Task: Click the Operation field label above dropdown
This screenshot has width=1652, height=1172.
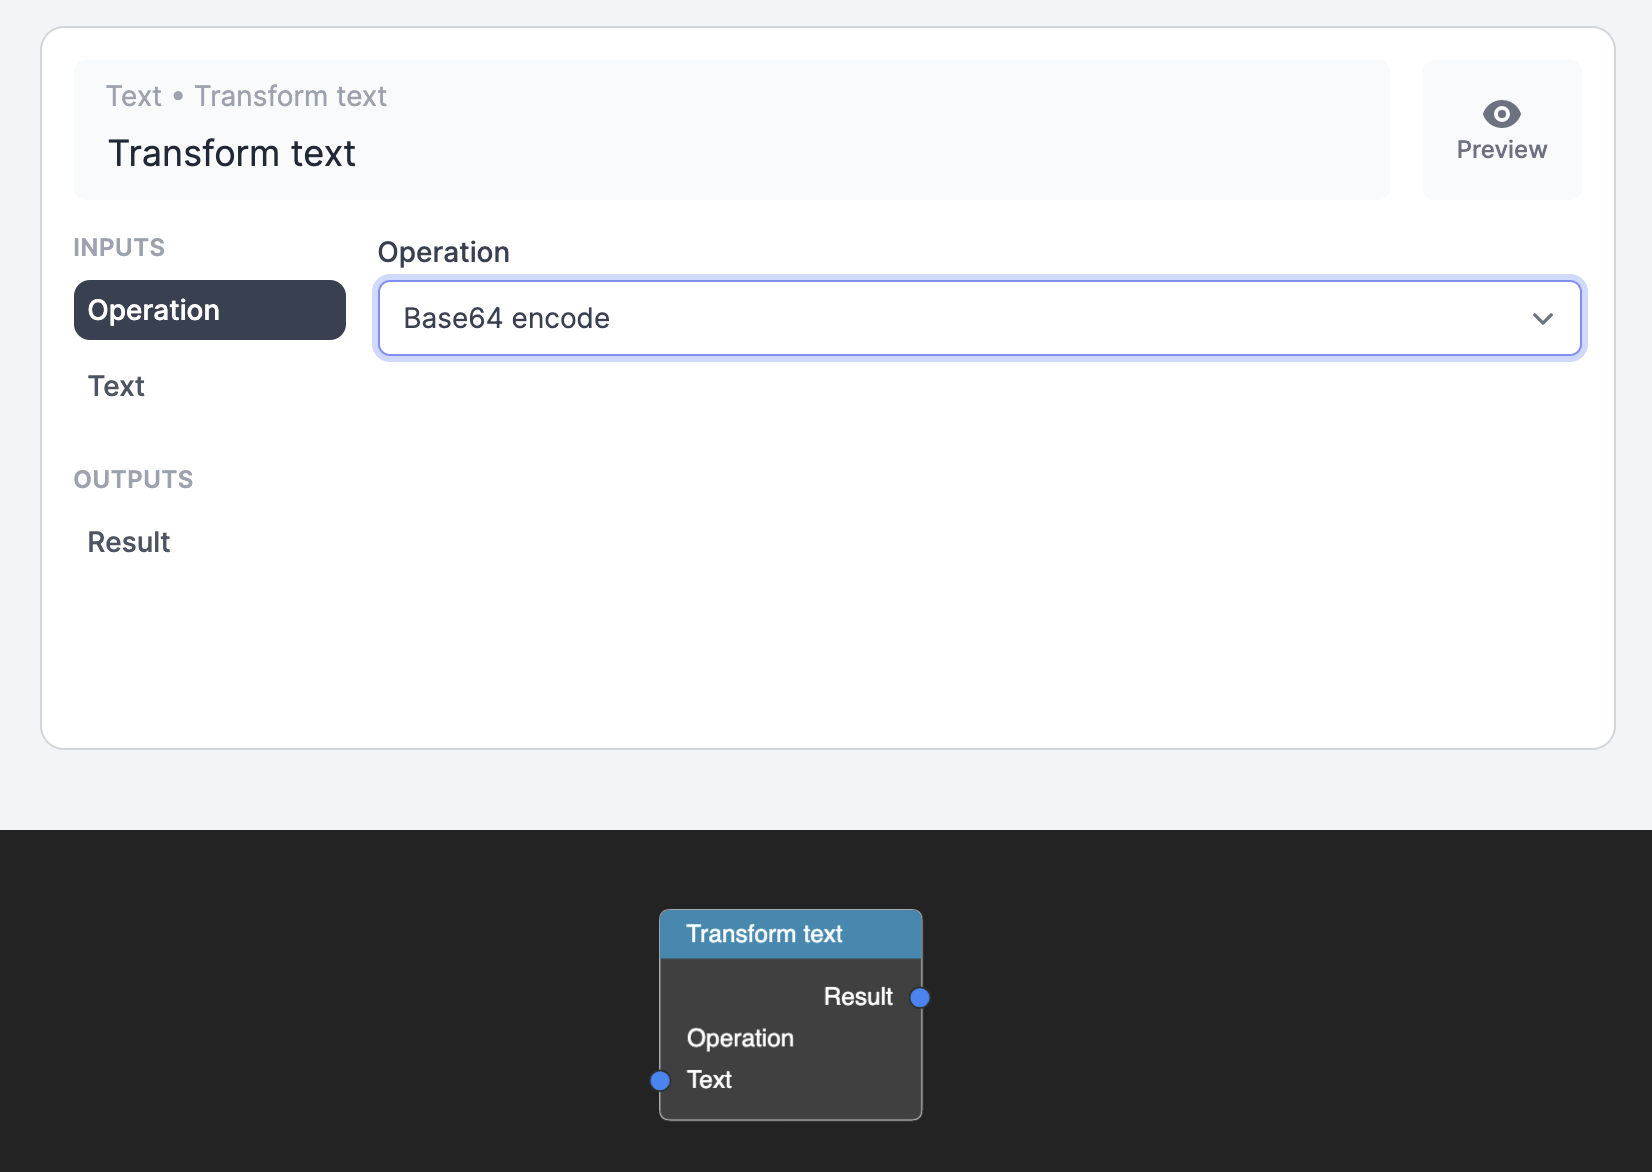Action: (x=444, y=252)
